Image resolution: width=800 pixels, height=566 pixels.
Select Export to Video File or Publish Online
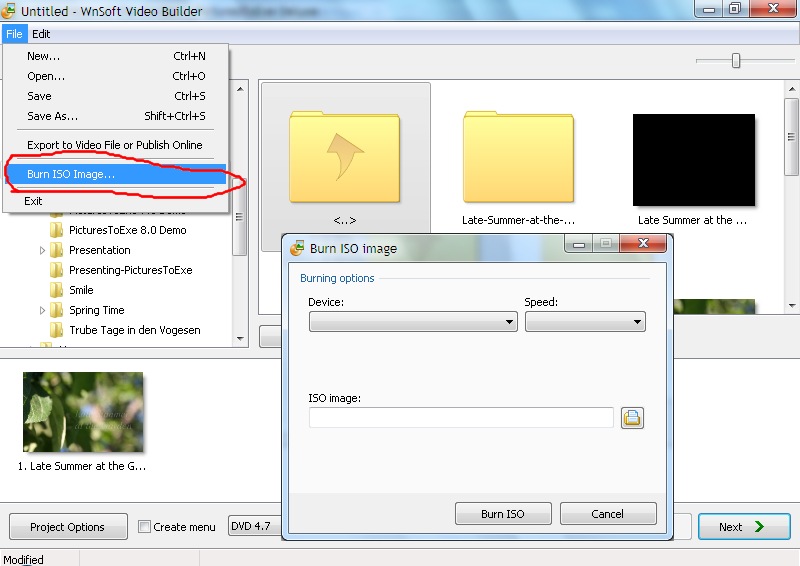click(114, 145)
